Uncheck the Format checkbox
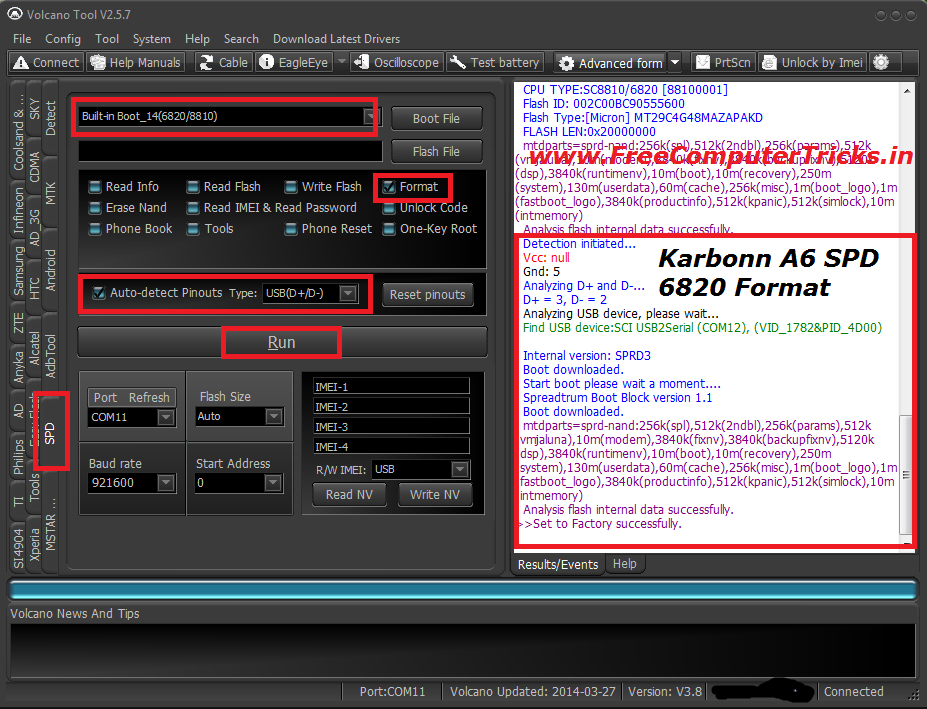 [x=388, y=187]
